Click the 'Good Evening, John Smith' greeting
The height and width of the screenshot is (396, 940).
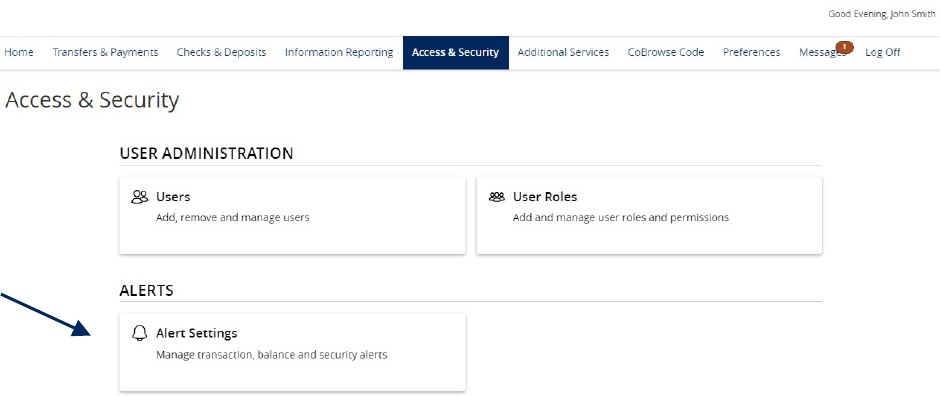click(881, 14)
